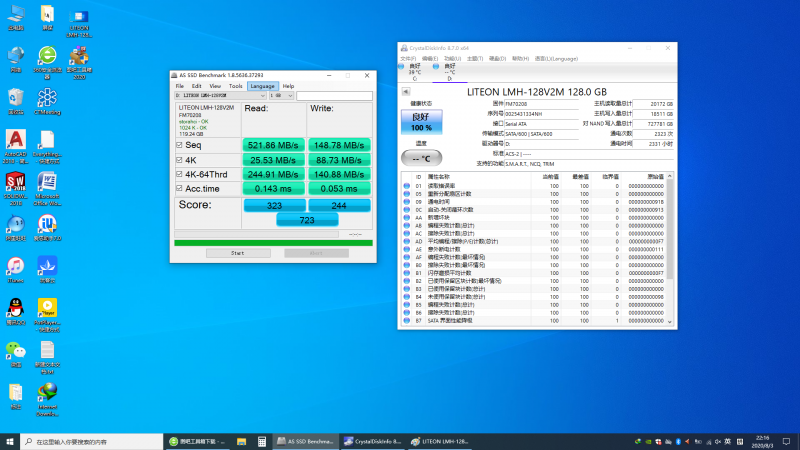
Task: Open the File menu in AS SSD Benchmark
Action: point(180,86)
